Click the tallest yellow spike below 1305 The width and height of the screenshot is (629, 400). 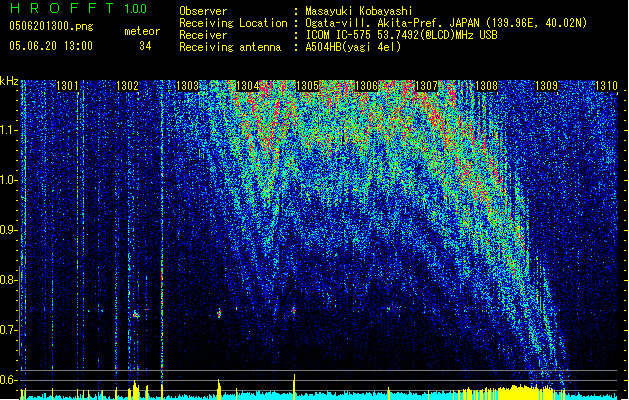pyautogui.click(x=294, y=387)
